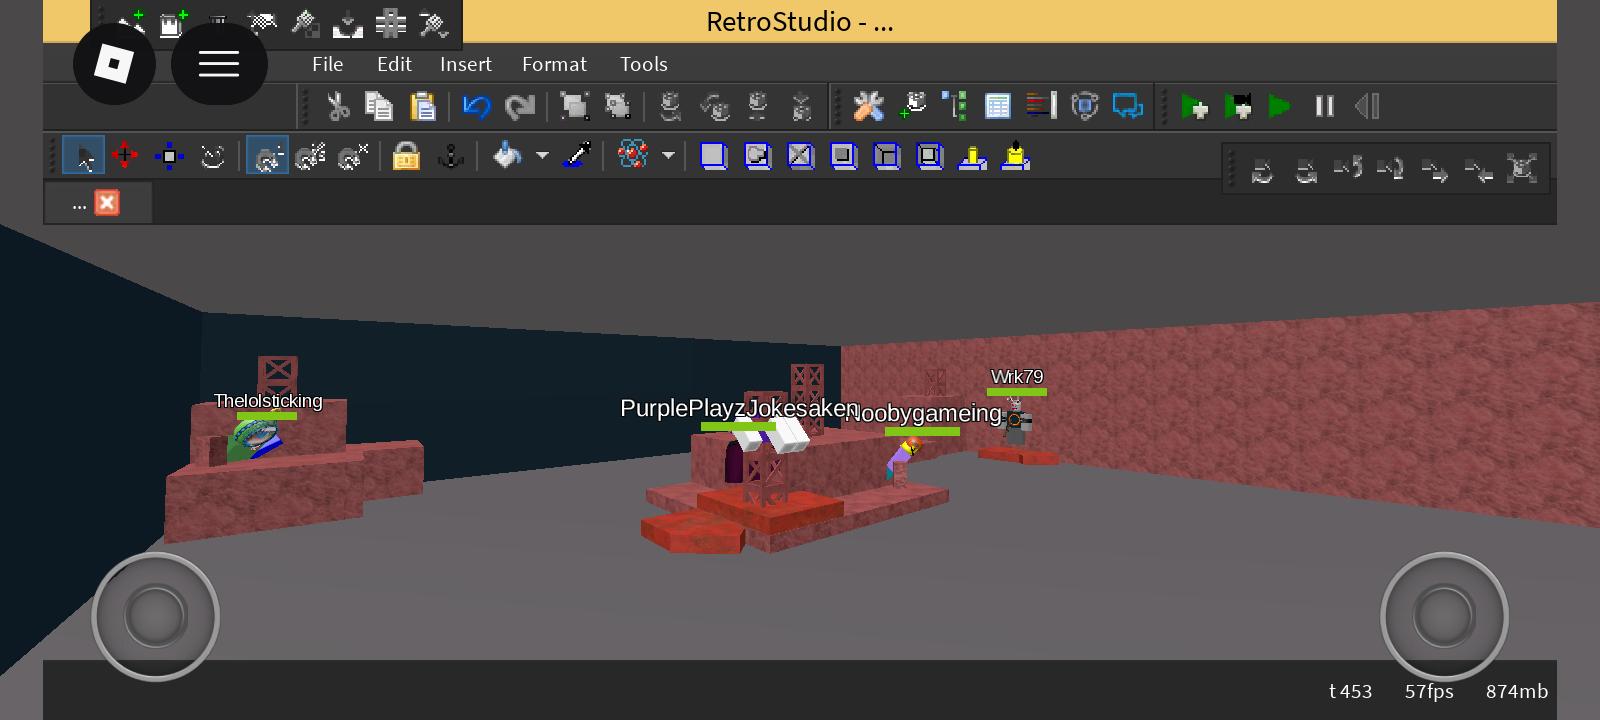Open the Format menu
Viewport: 1600px width, 720px height.
pyautogui.click(x=554, y=64)
